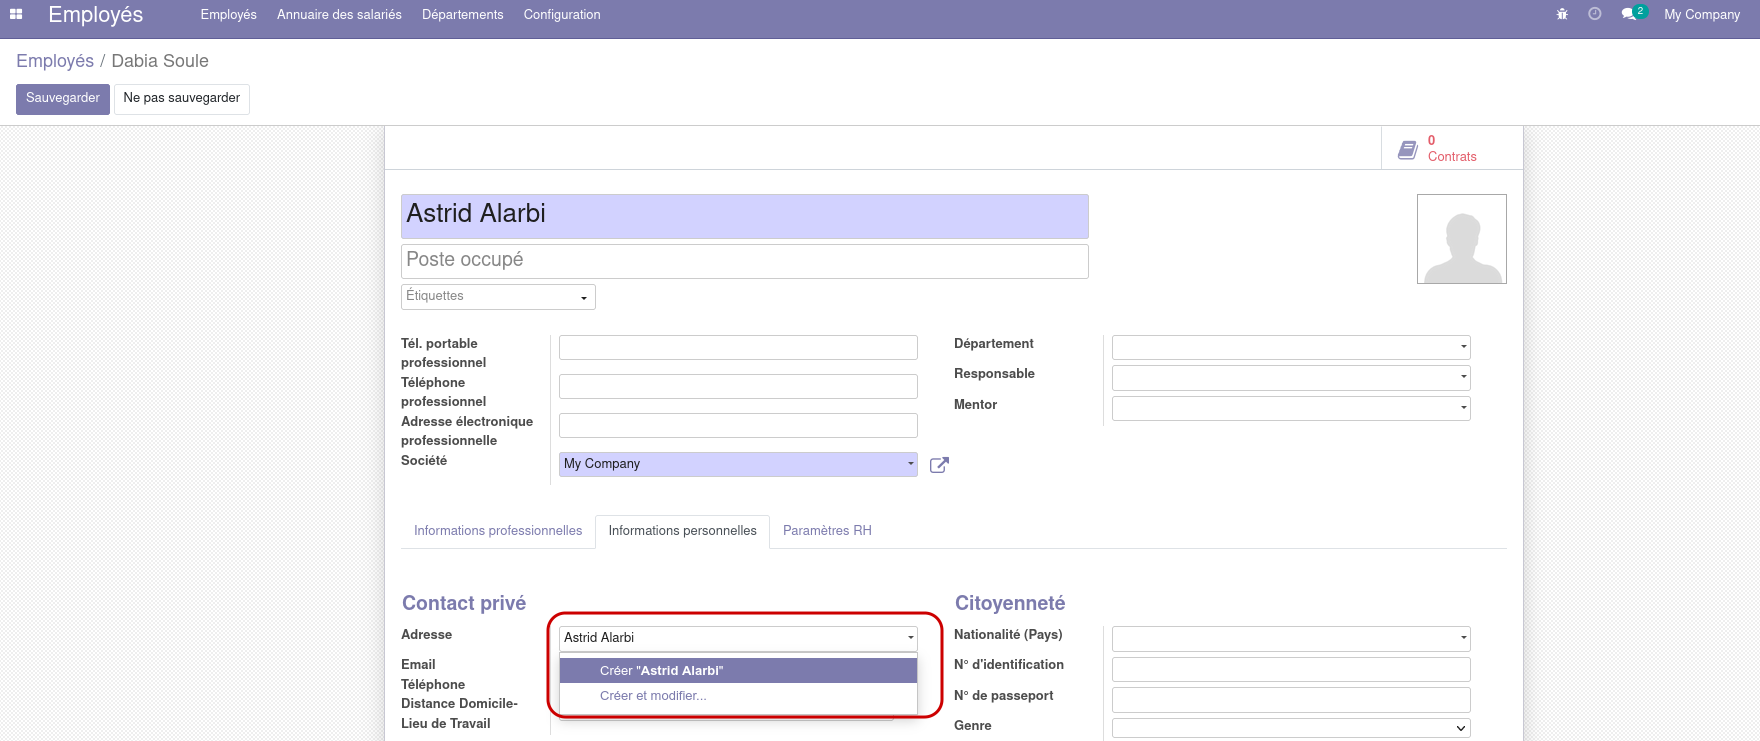
Task: Click the Tél. portable professionnel field
Action: (738, 347)
